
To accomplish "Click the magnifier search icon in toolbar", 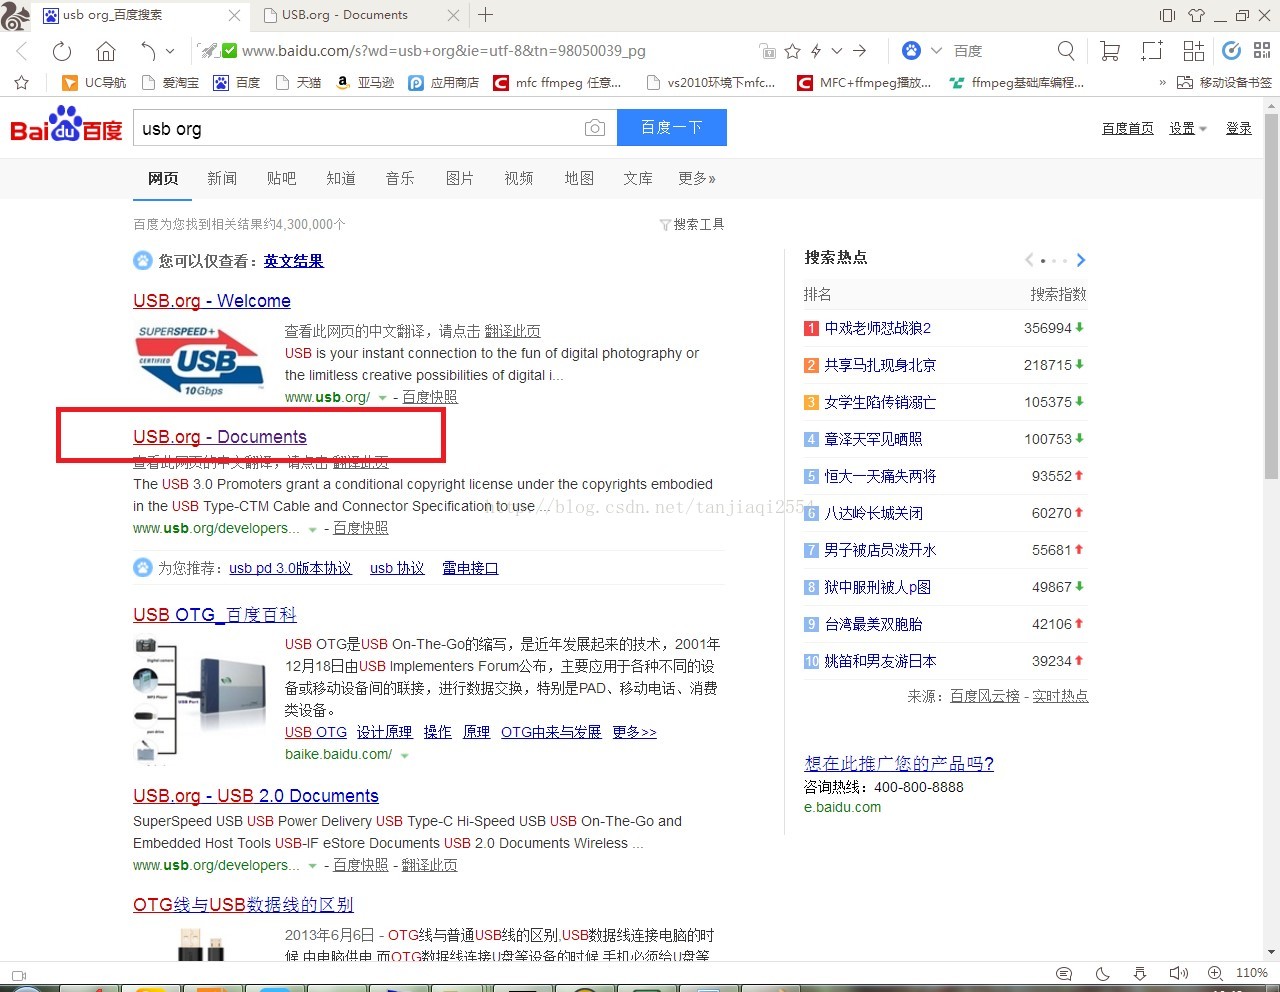I will tap(1066, 51).
